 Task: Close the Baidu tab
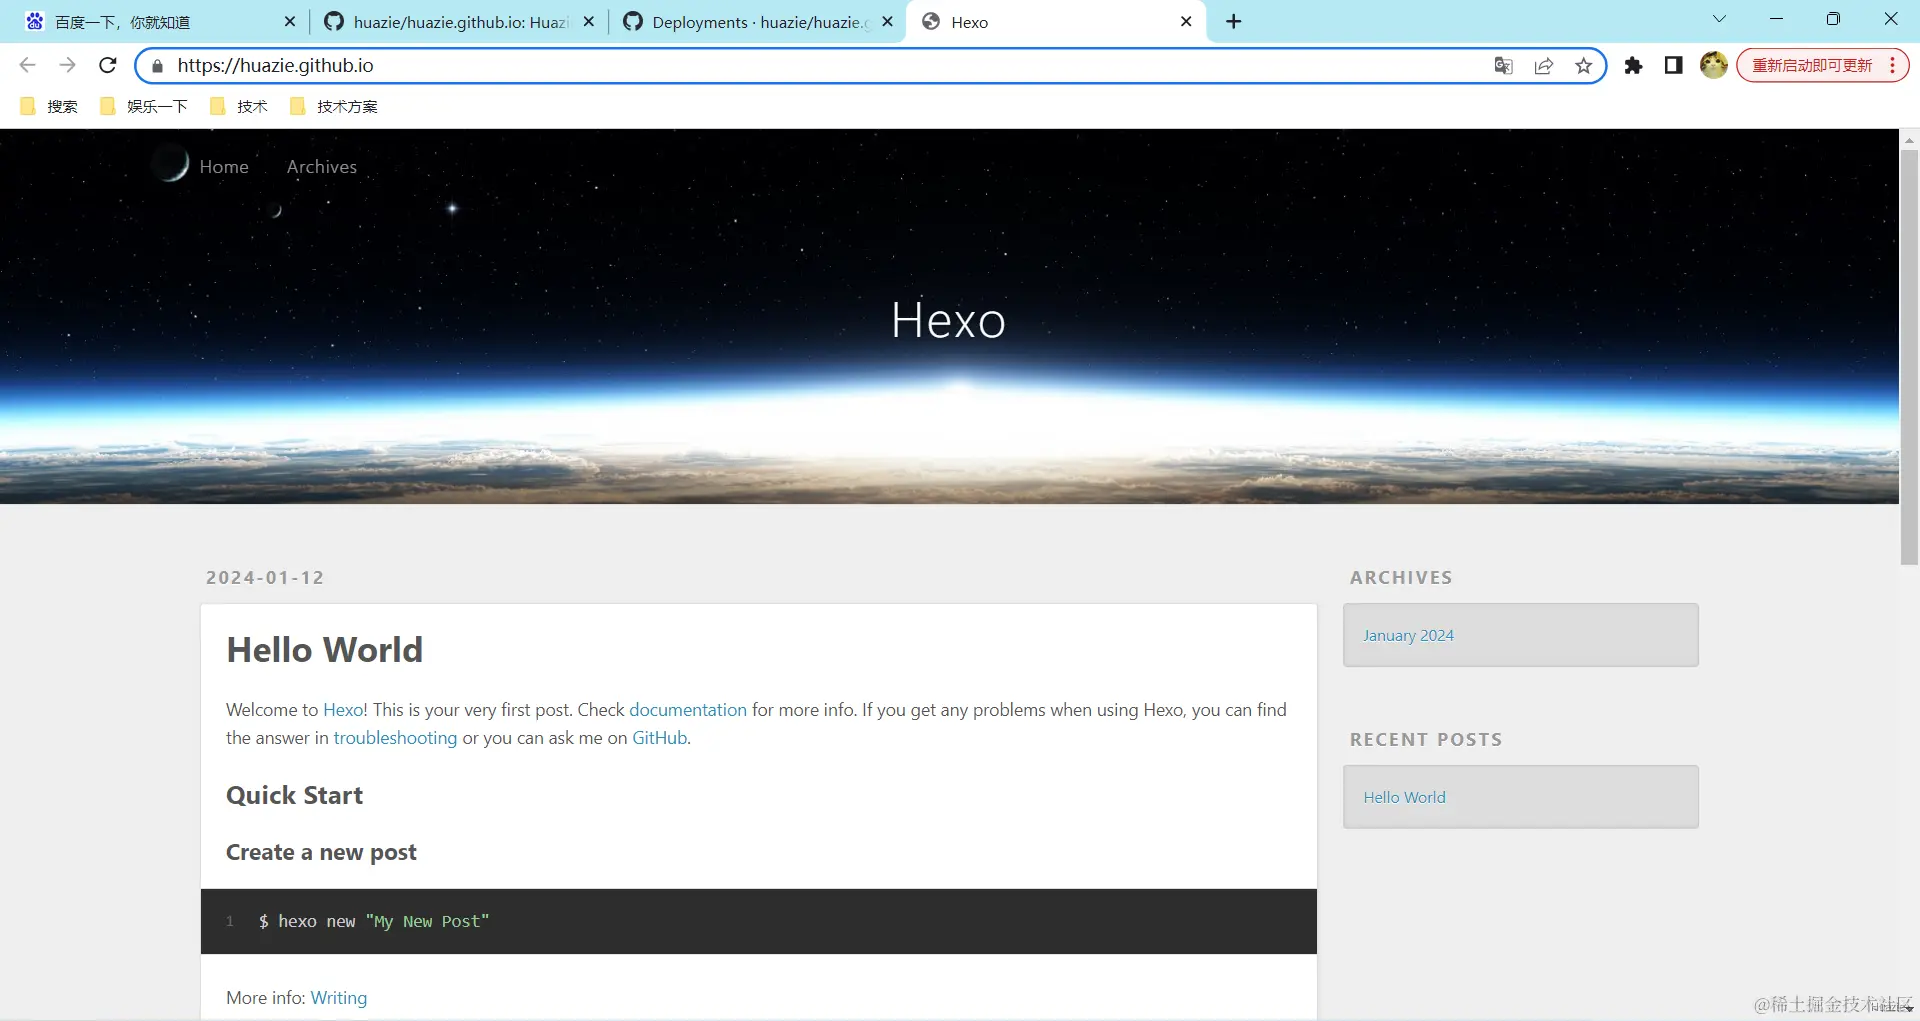click(290, 21)
